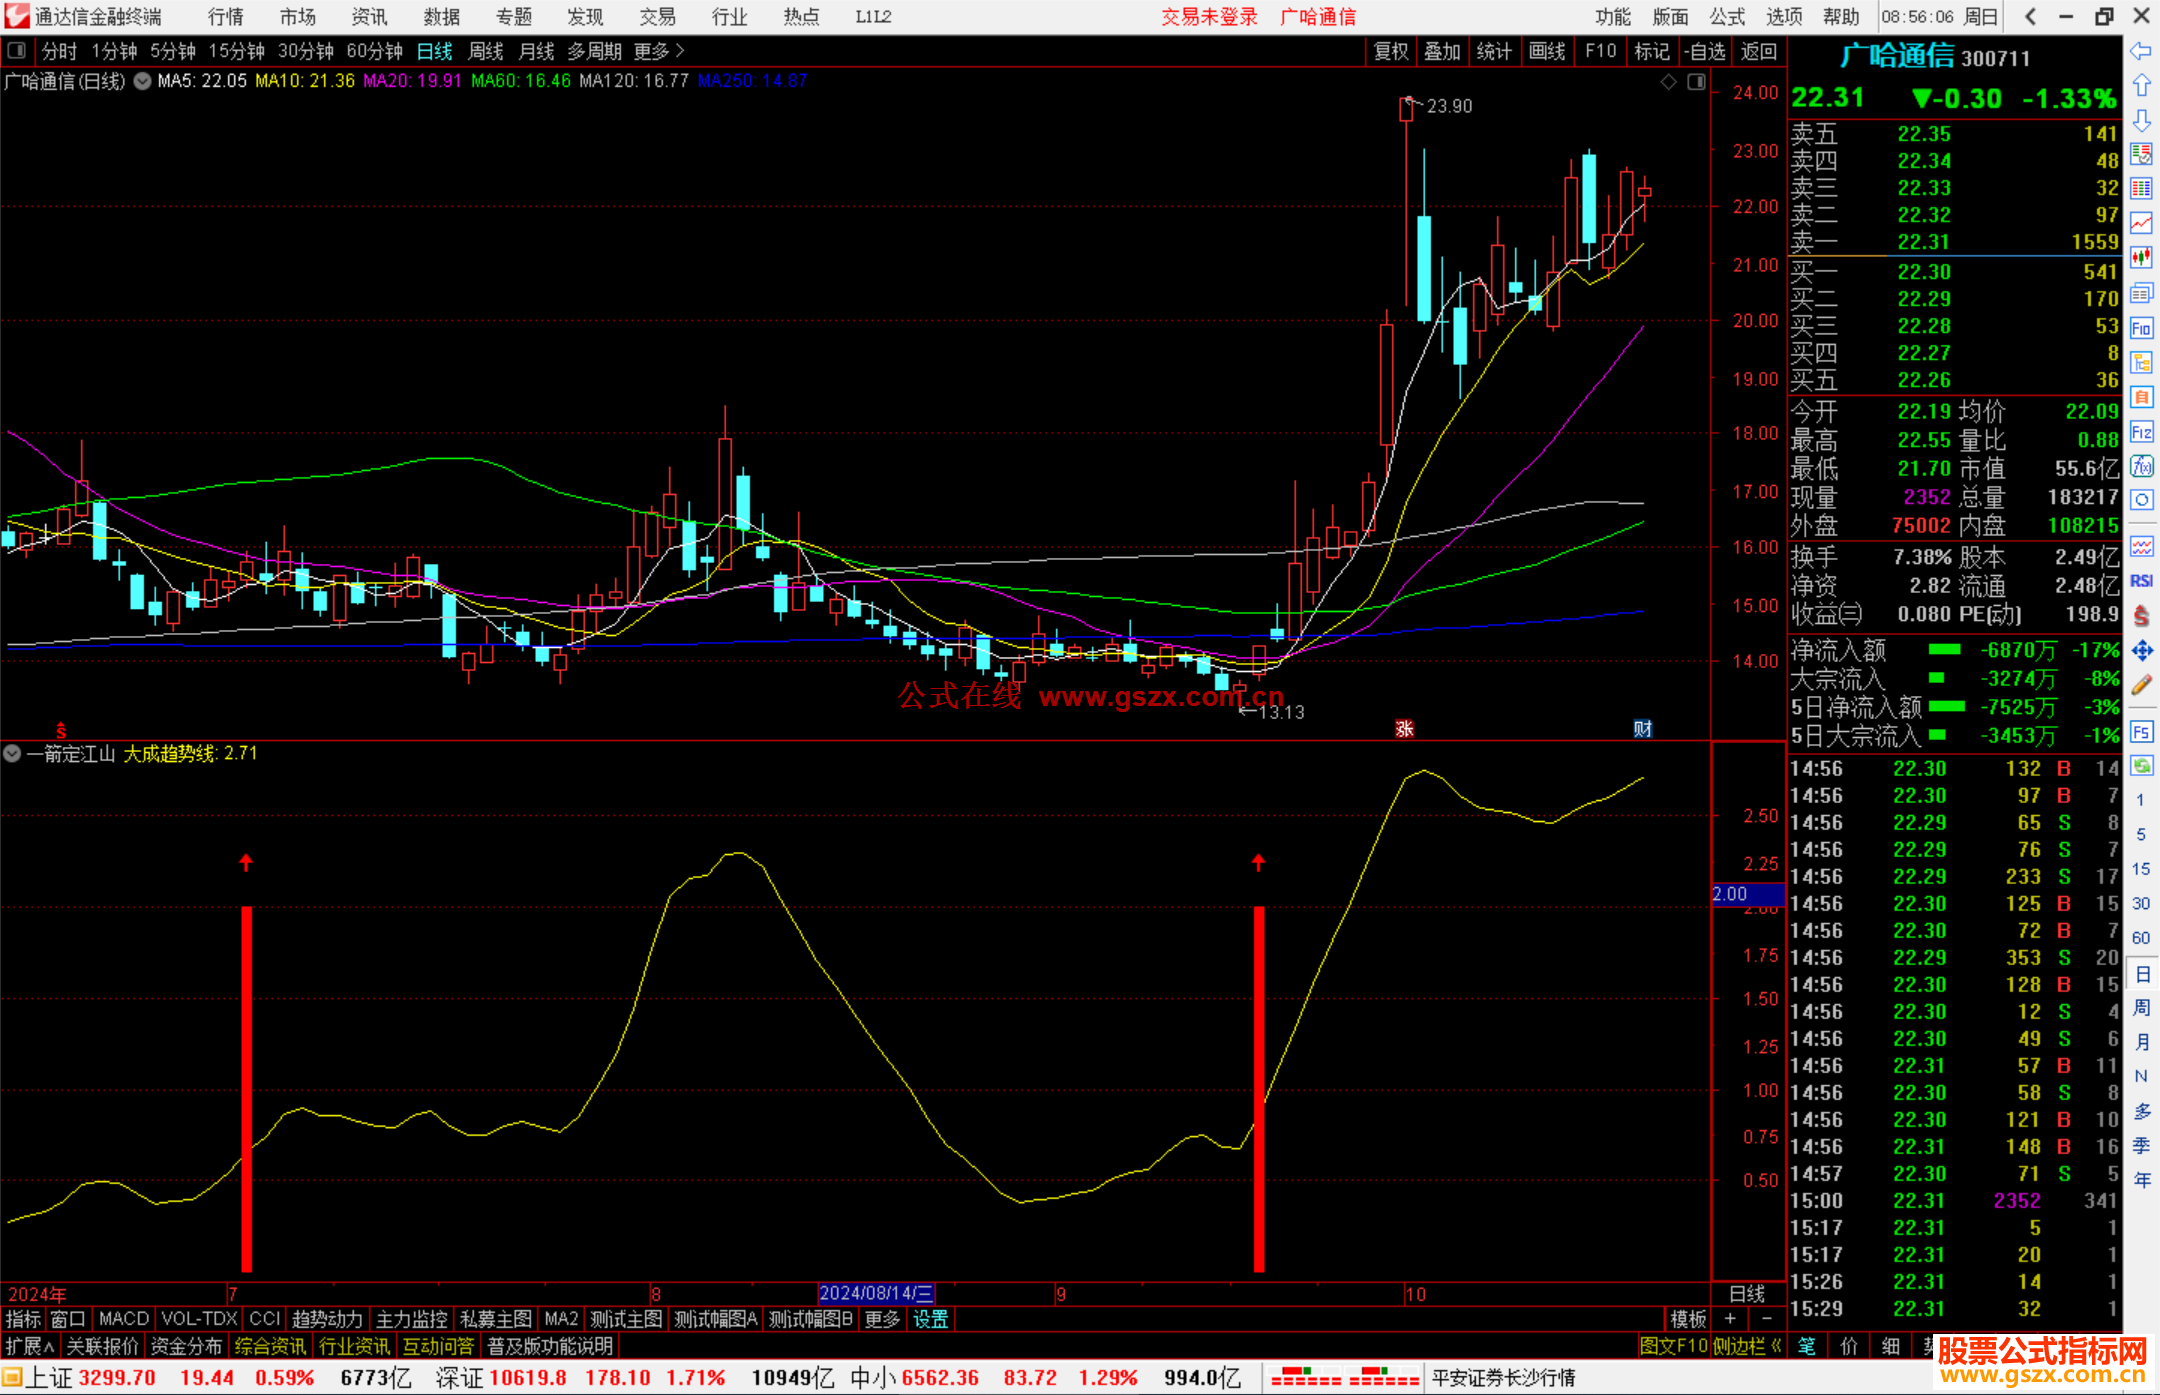Screen dimensions: 2160x1395
Task: Click the -自选 button
Action: pyautogui.click(x=1704, y=51)
